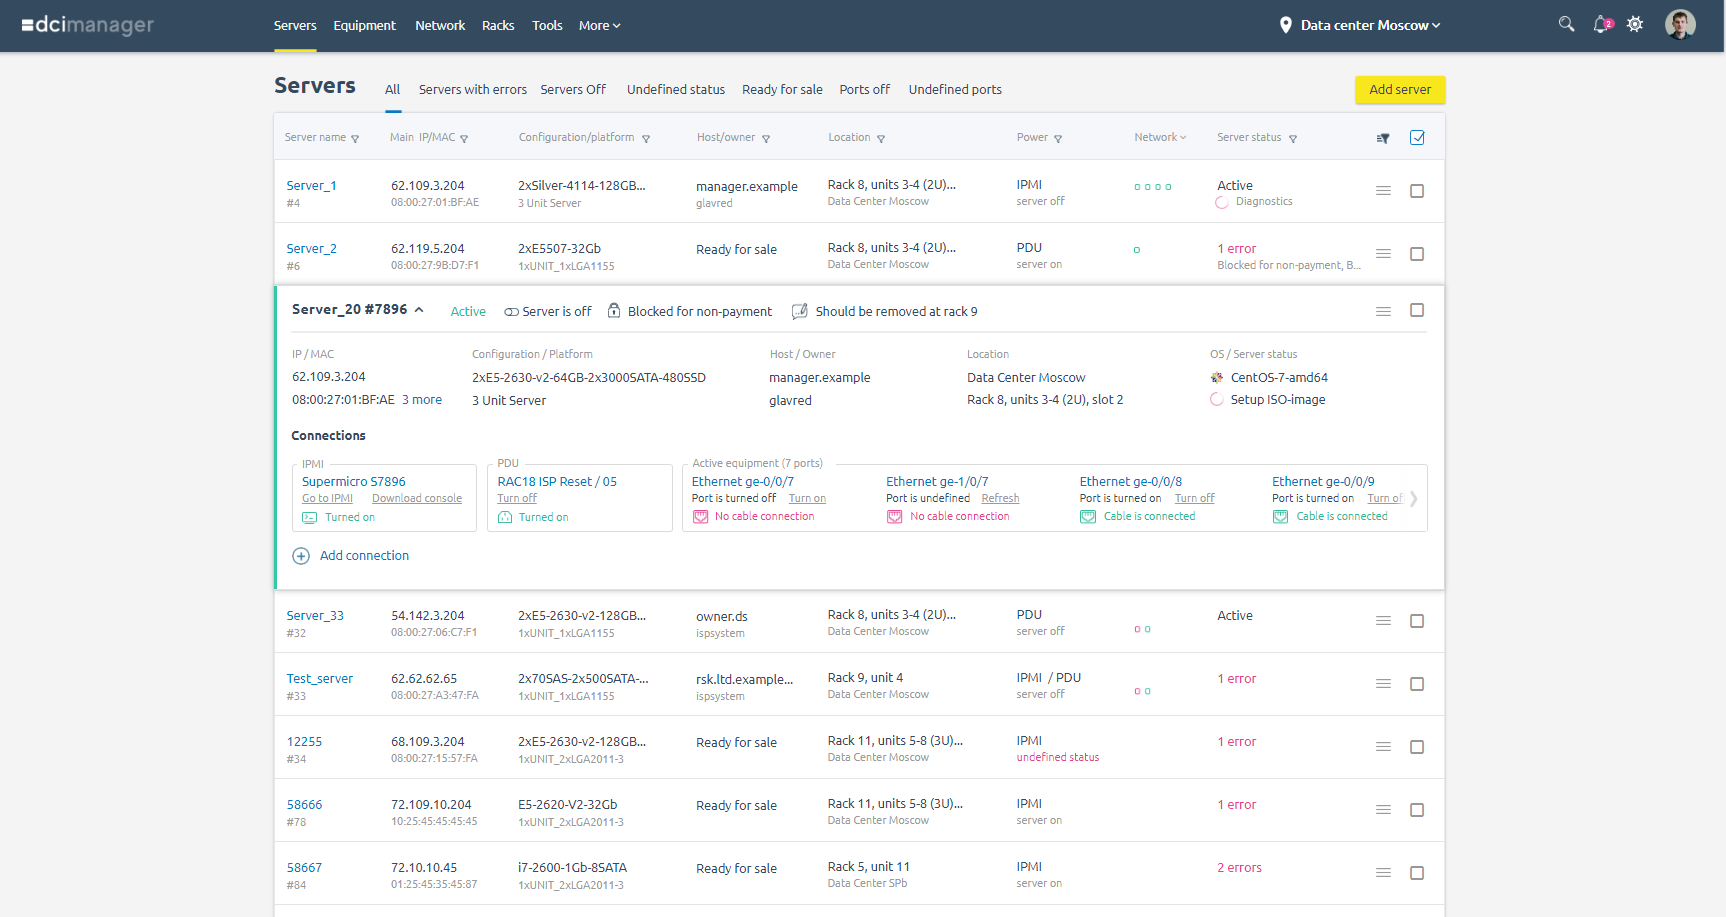The width and height of the screenshot is (1726, 917).
Task: Click Server_1 network port indicators
Action: (x=1153, y=187)
